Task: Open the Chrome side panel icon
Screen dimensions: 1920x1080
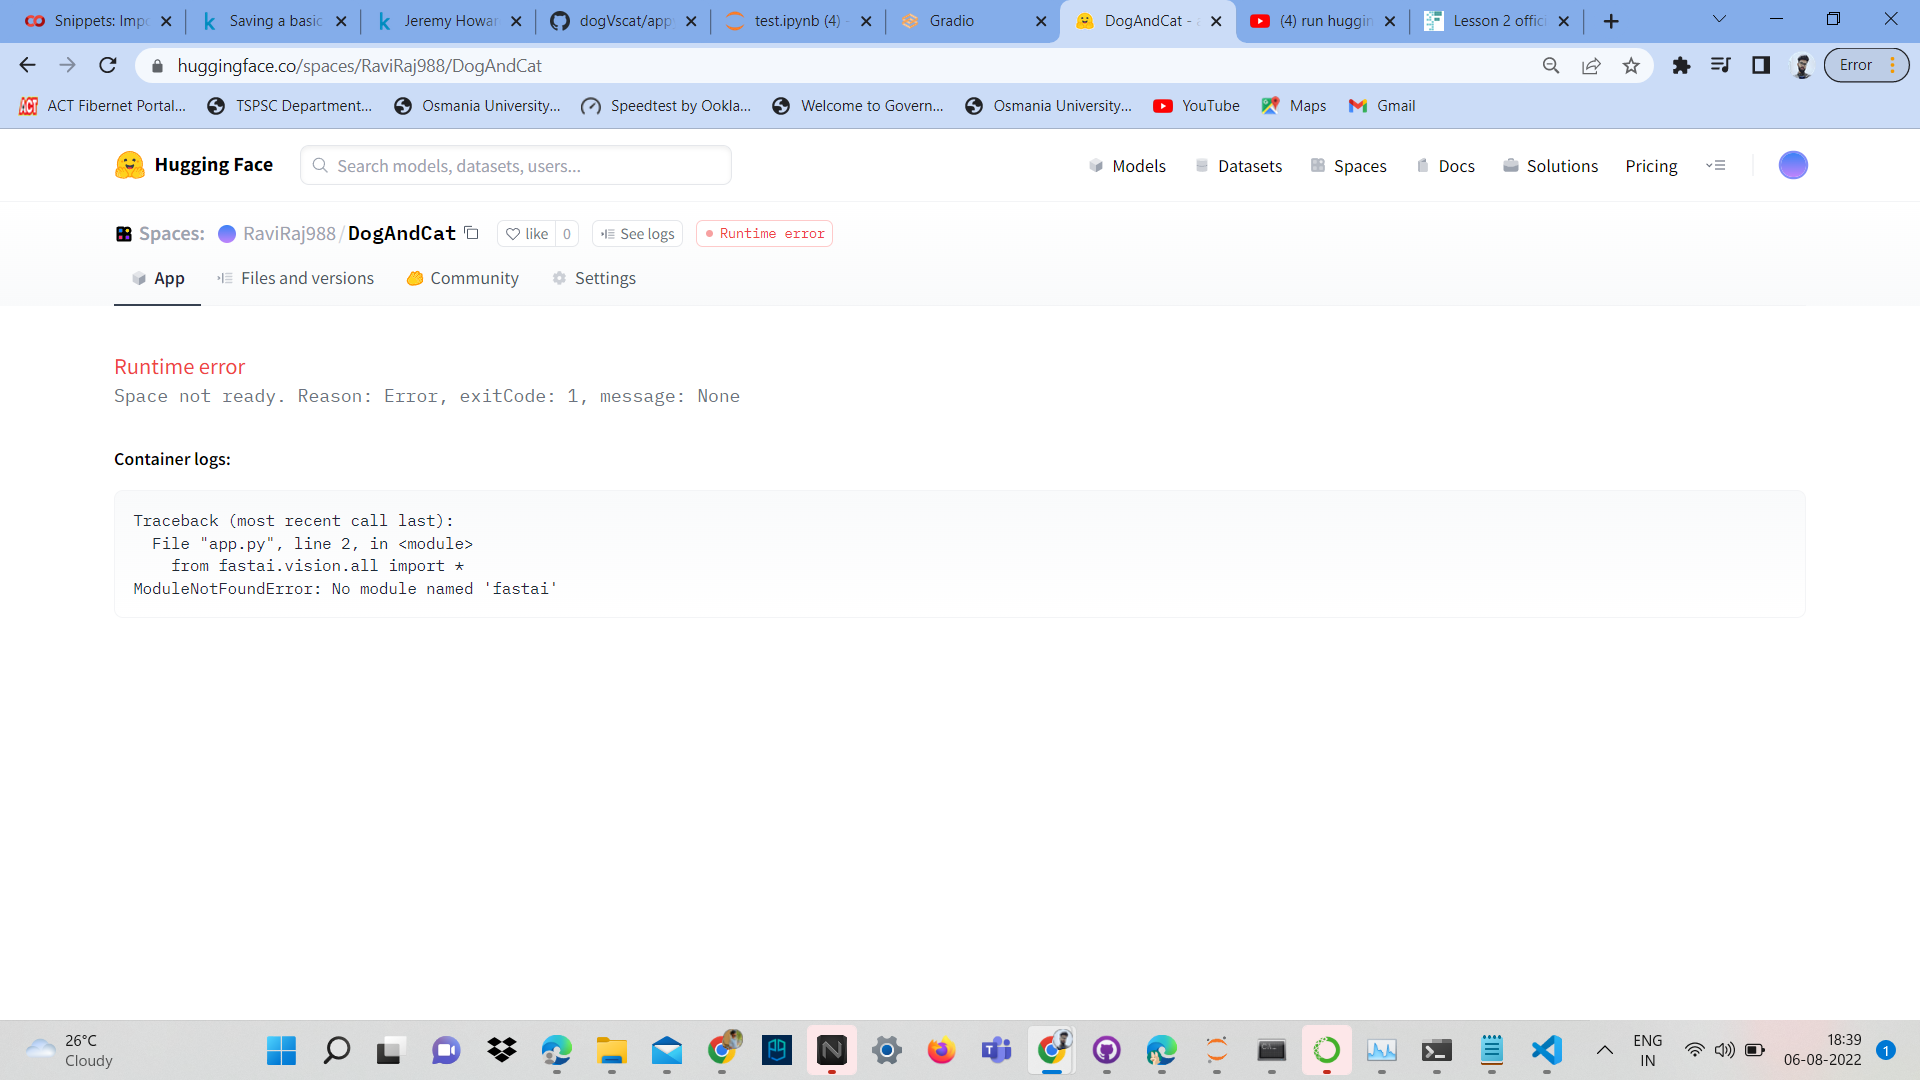Action: pos(1761,66)
